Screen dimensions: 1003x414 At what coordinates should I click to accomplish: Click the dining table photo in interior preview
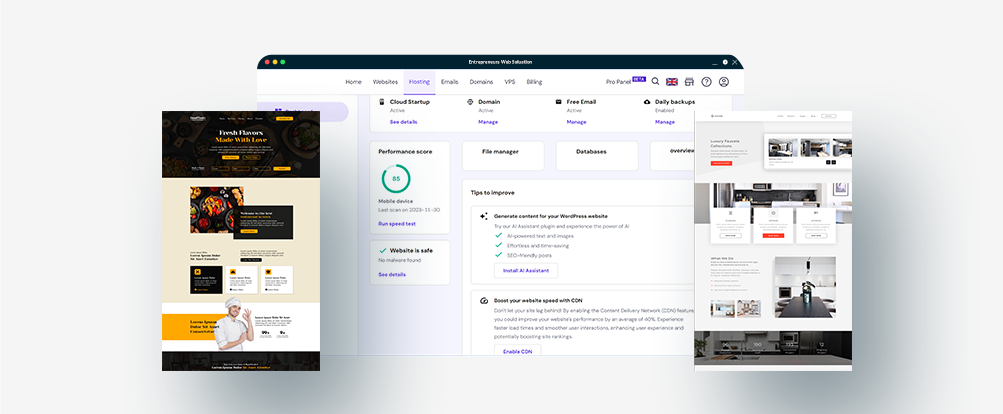805,287
